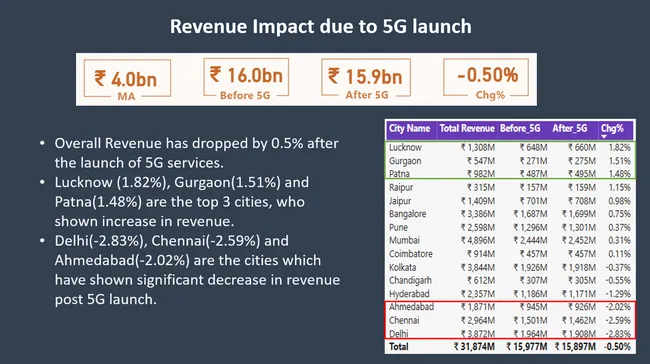The width and height of the screenshot is (650, 364).
Task: Click the Total row label
Action: click(x=398, y=347)
